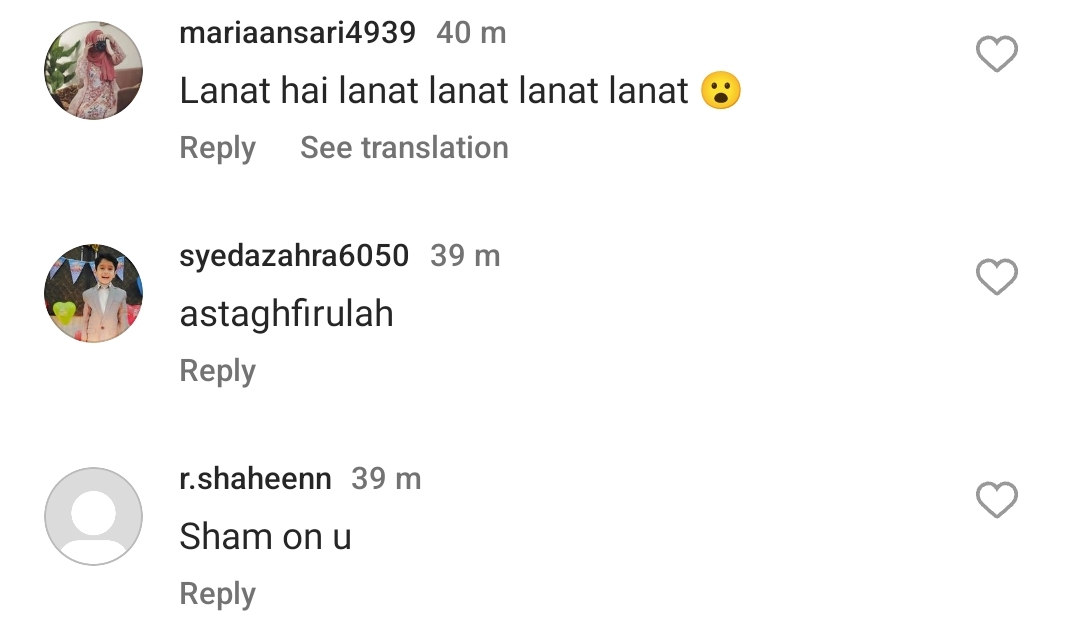Tap the 'Sham on u' comment text

(x=265, y=538)
